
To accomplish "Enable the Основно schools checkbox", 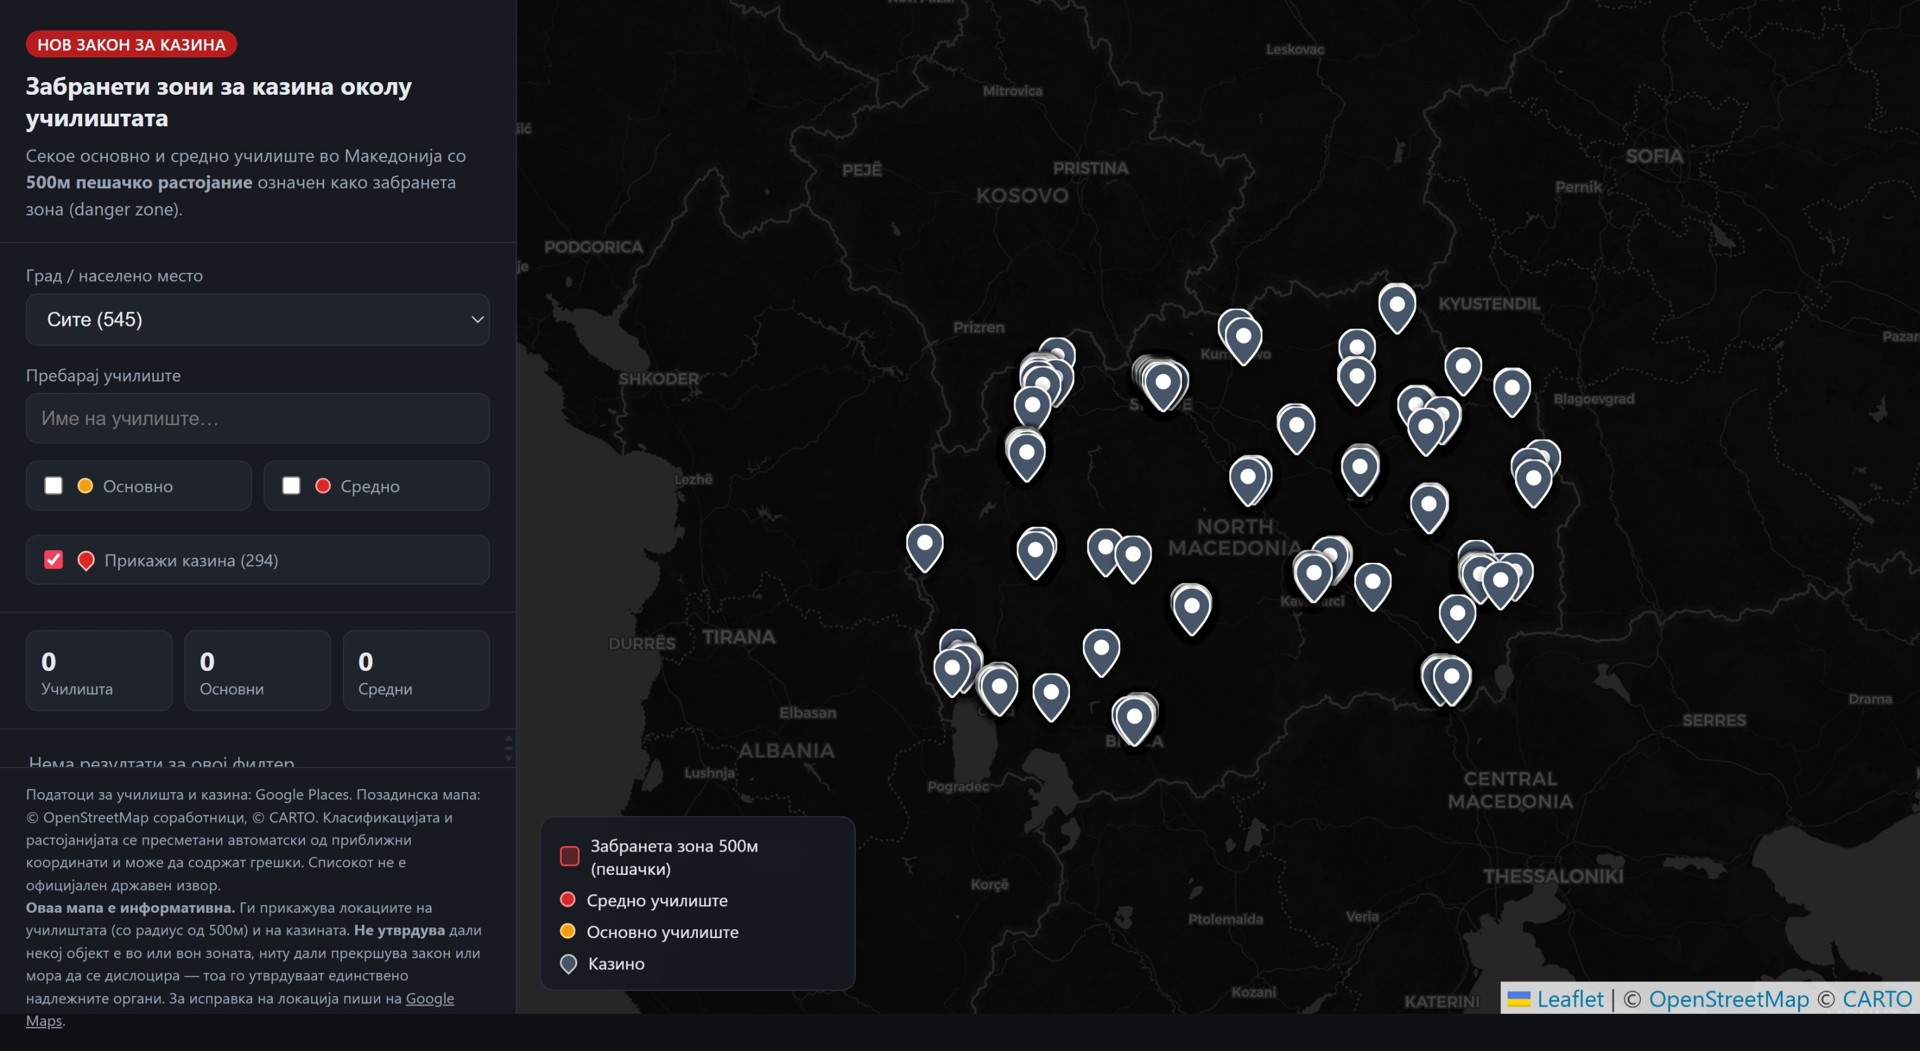I will [54, 486].
